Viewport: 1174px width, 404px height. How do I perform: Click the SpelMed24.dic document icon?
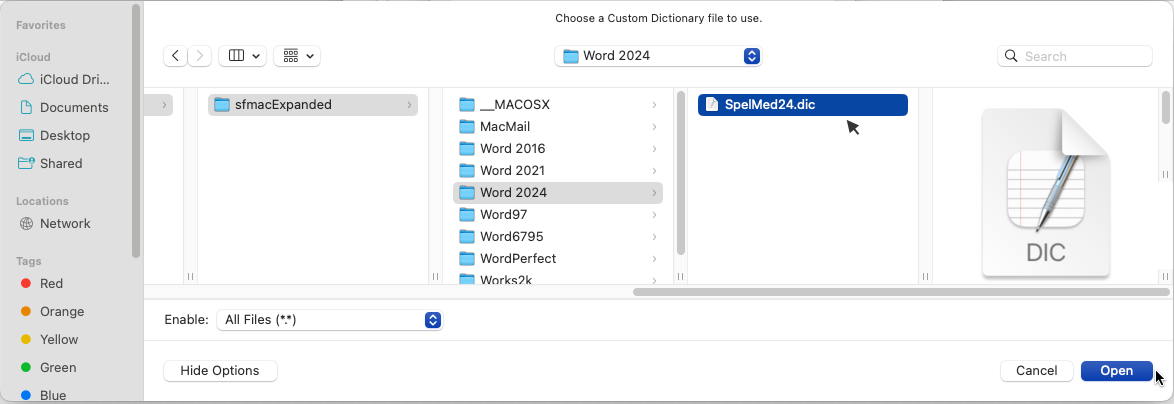click(711, 105)
